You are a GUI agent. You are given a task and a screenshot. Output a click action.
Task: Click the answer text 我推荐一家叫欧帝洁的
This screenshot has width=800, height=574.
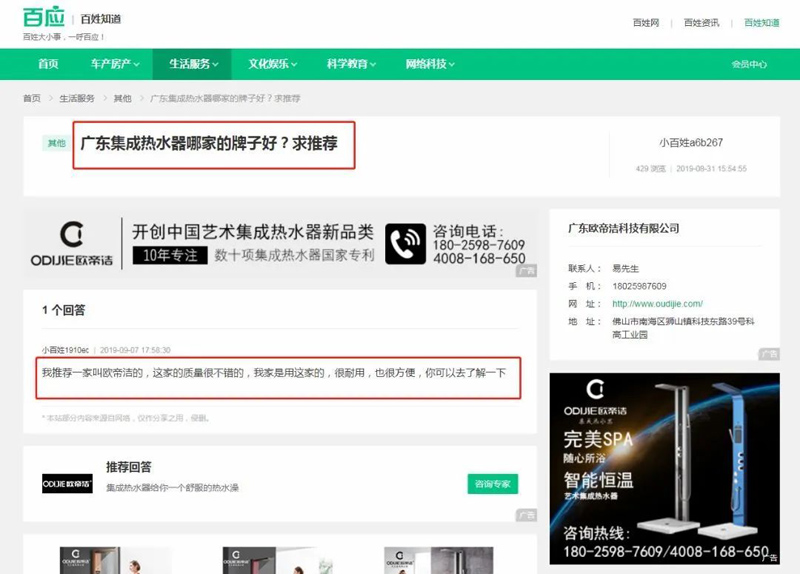[273, 373]
